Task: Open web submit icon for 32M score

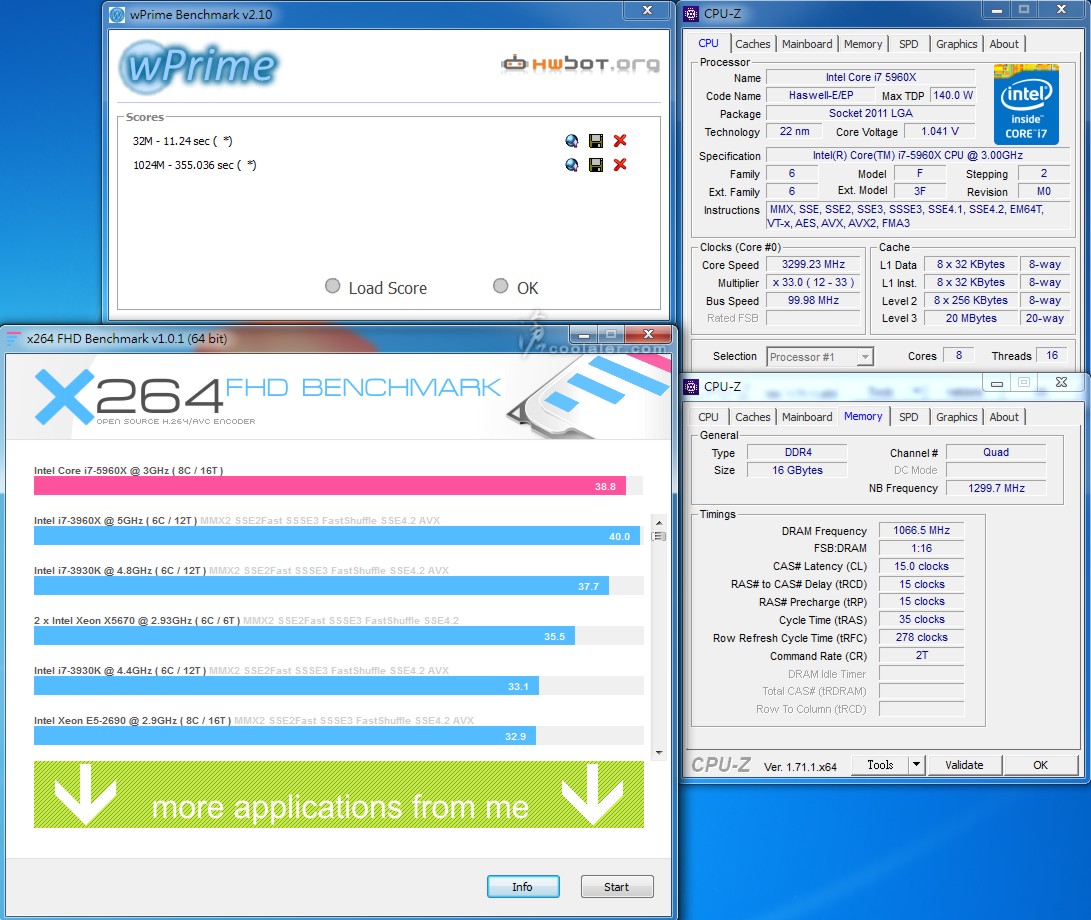Action: (571, 141)
